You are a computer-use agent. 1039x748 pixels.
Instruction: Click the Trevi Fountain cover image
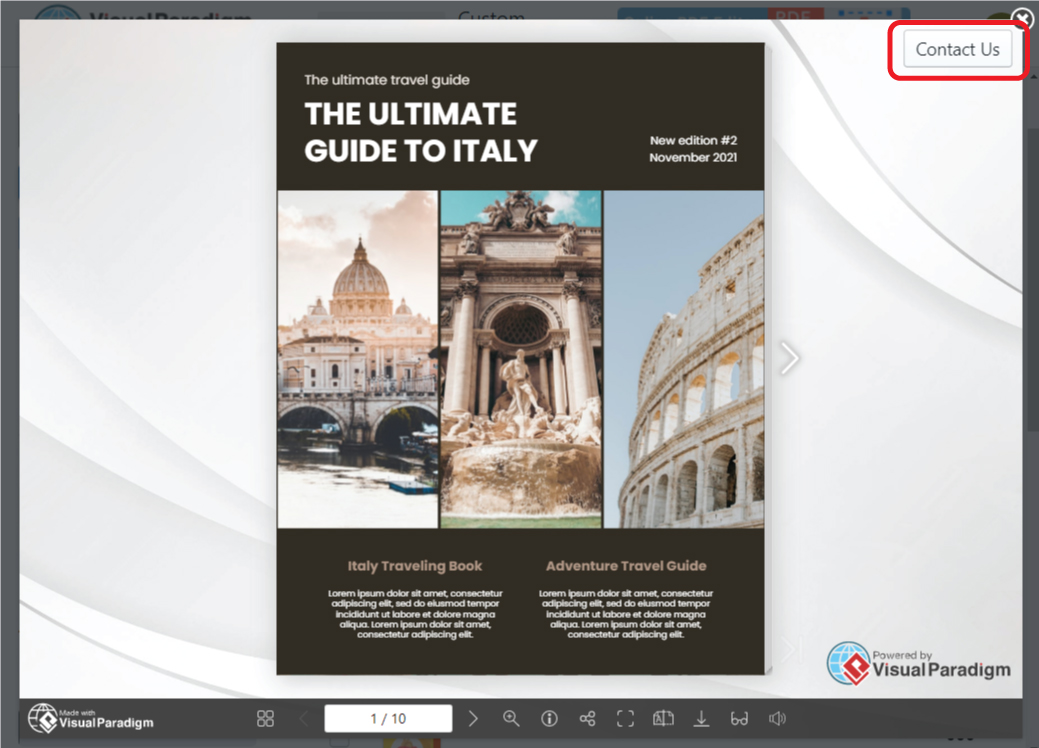click(x=520, y=358)
